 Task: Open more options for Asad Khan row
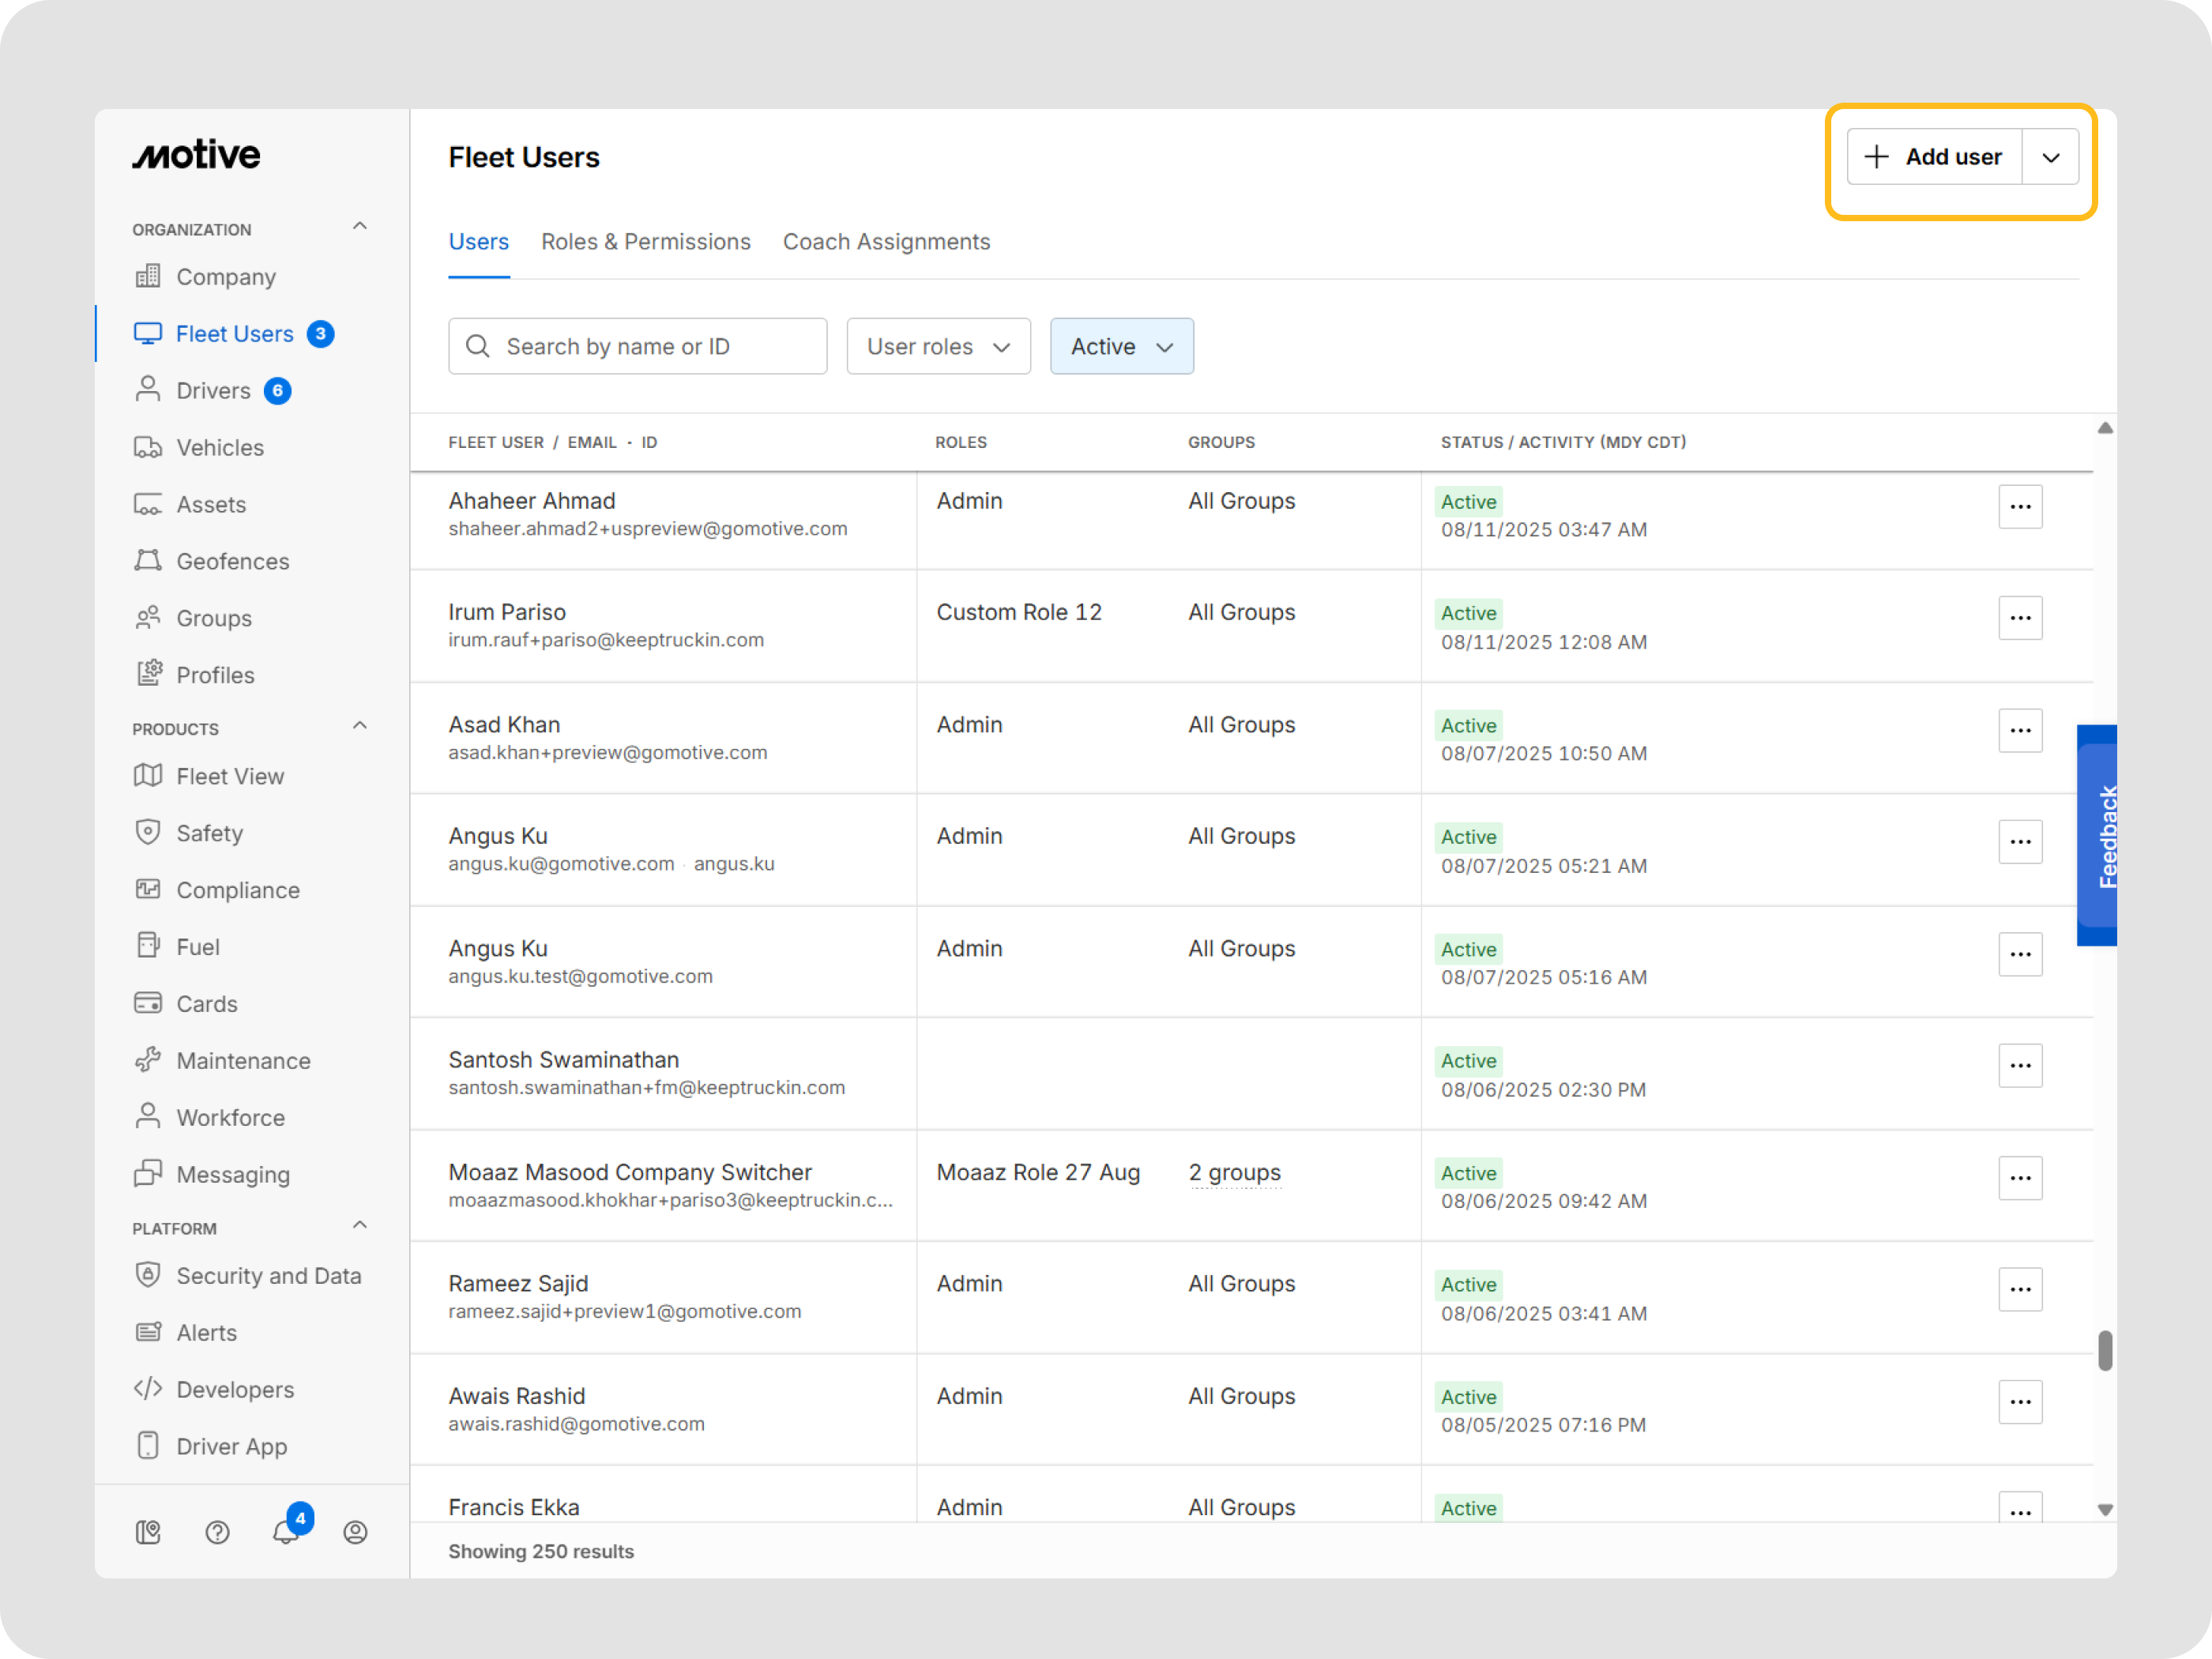coord(2019,730)
